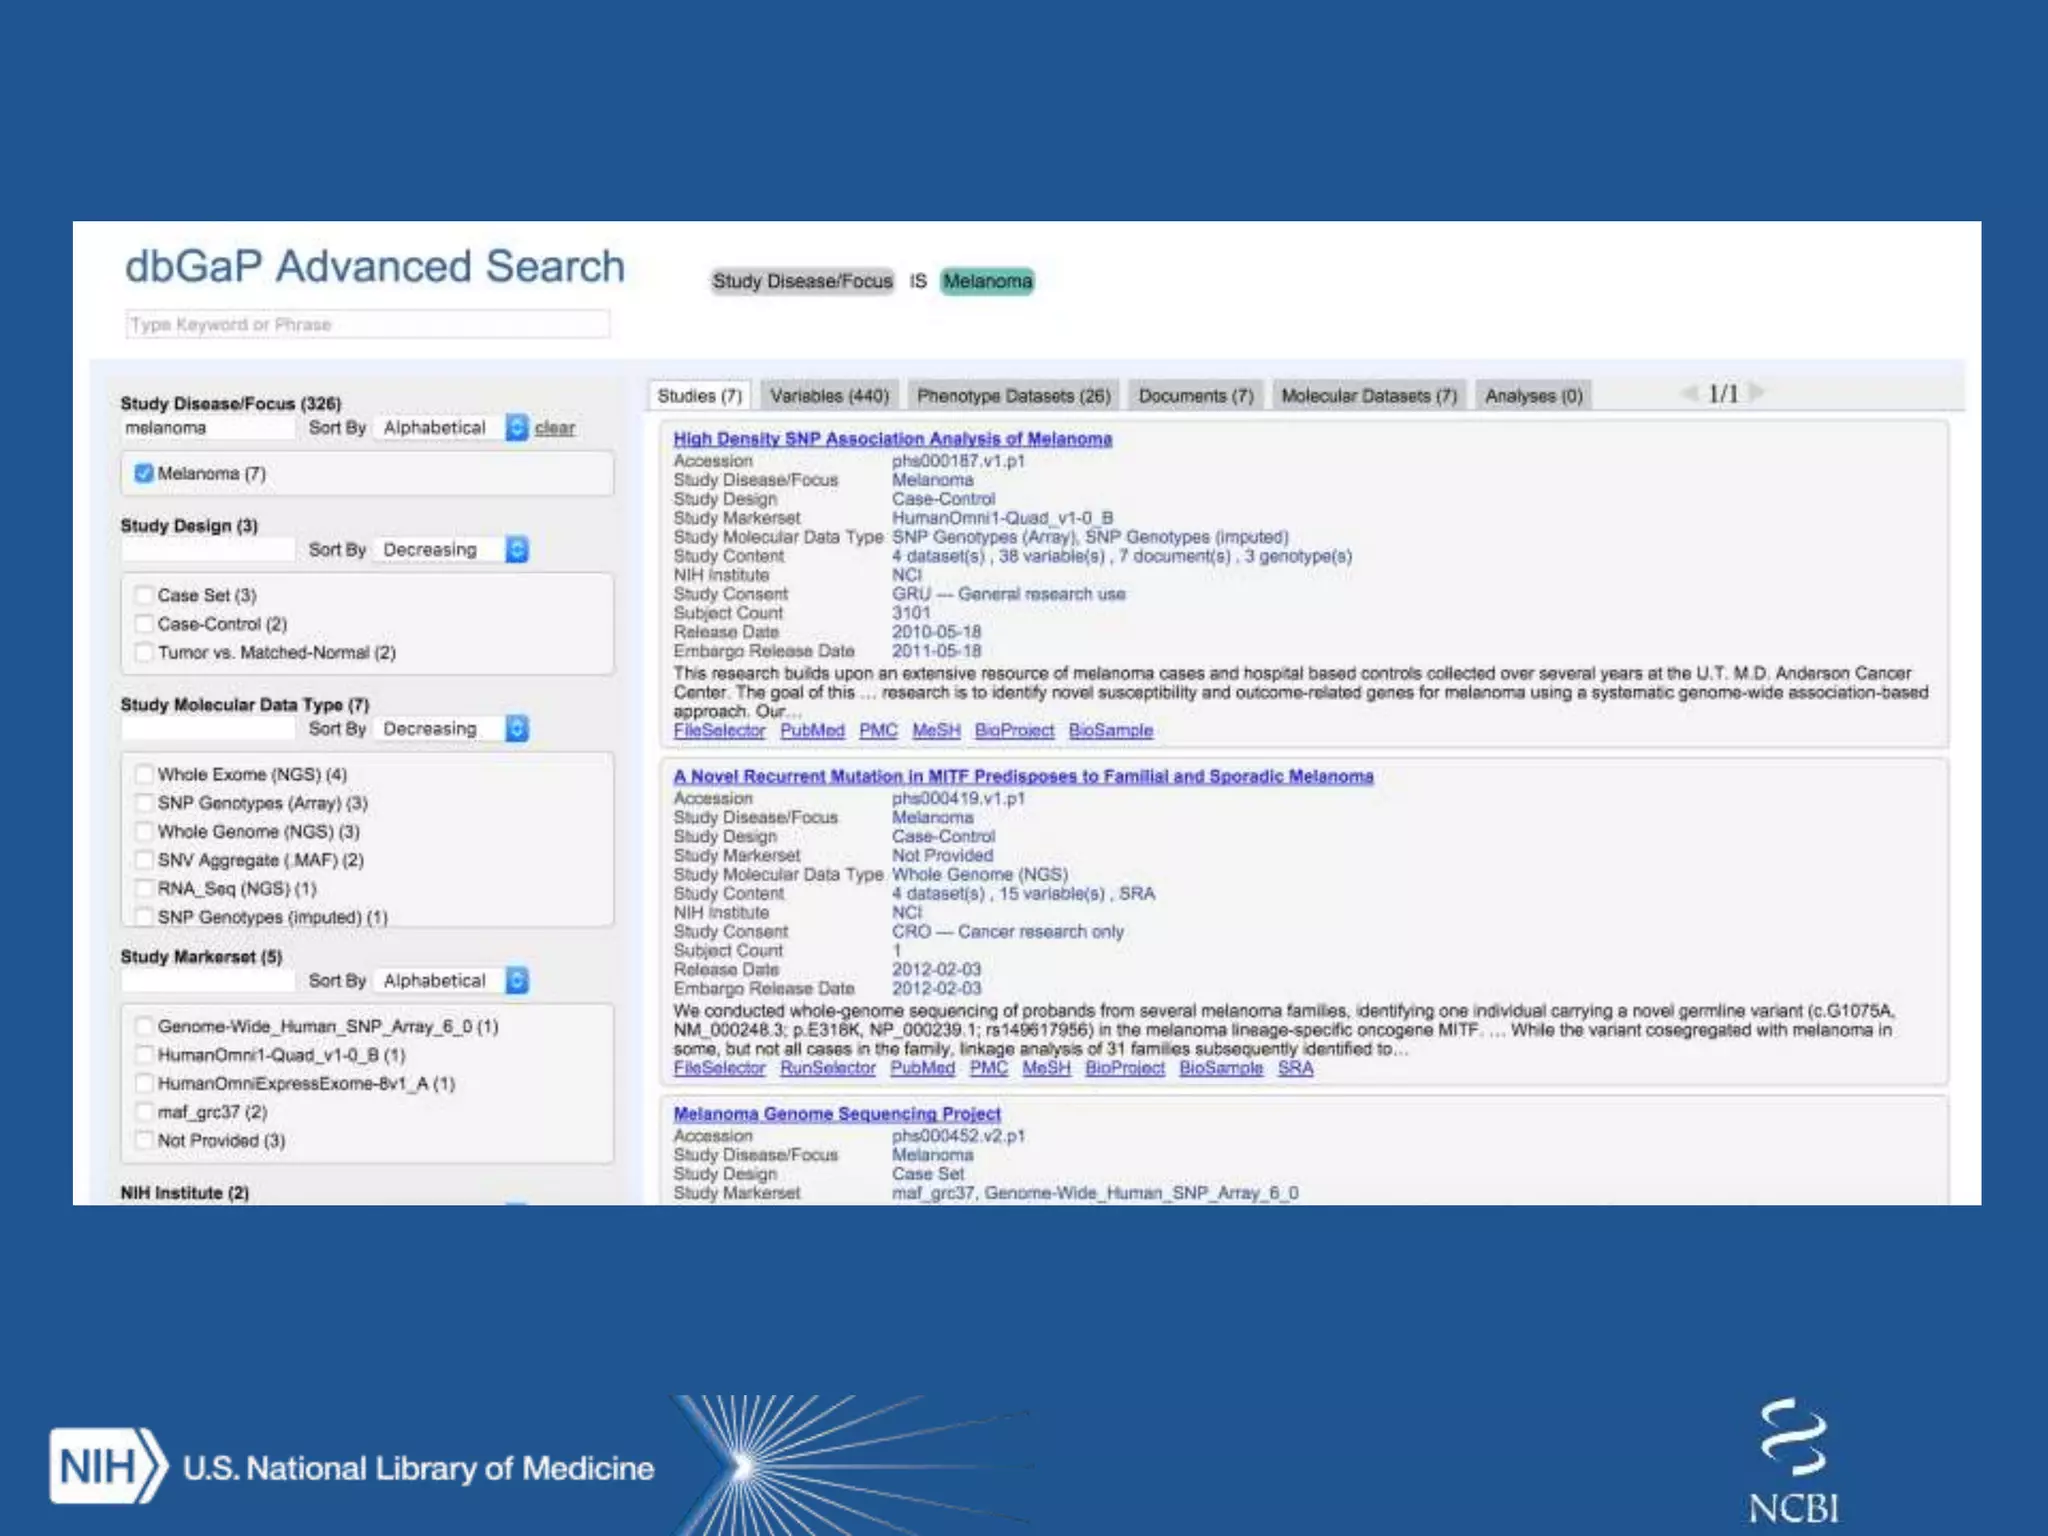
Task: Click the NCBI logo icon
Action: point(1794,1462)
